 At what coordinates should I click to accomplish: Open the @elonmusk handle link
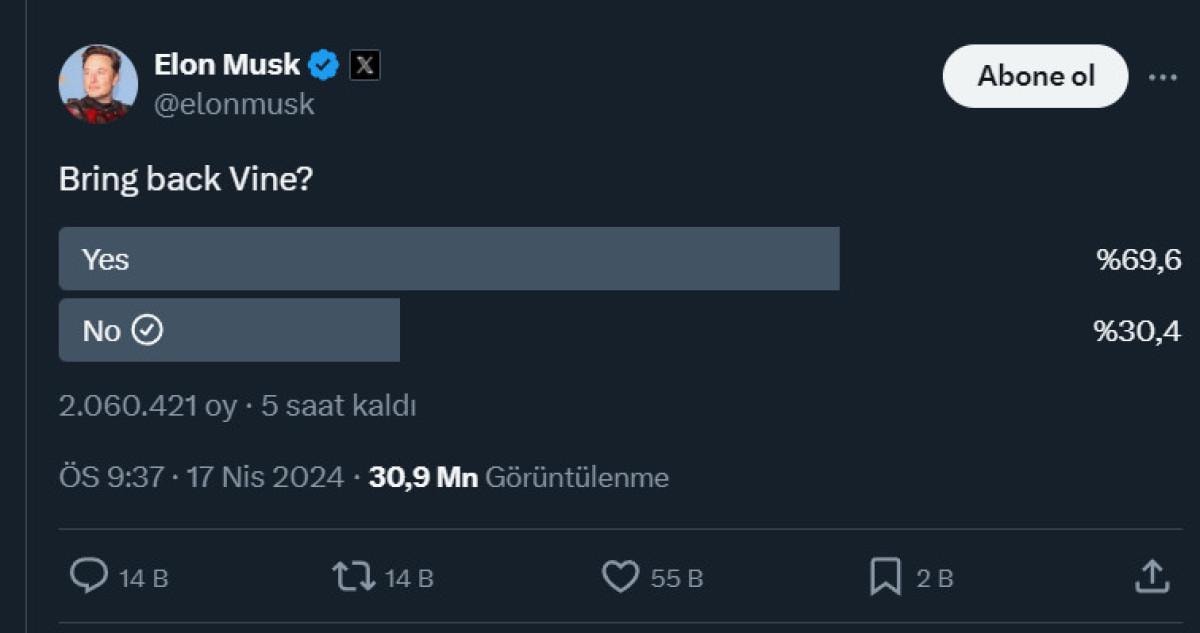[234, 104]
